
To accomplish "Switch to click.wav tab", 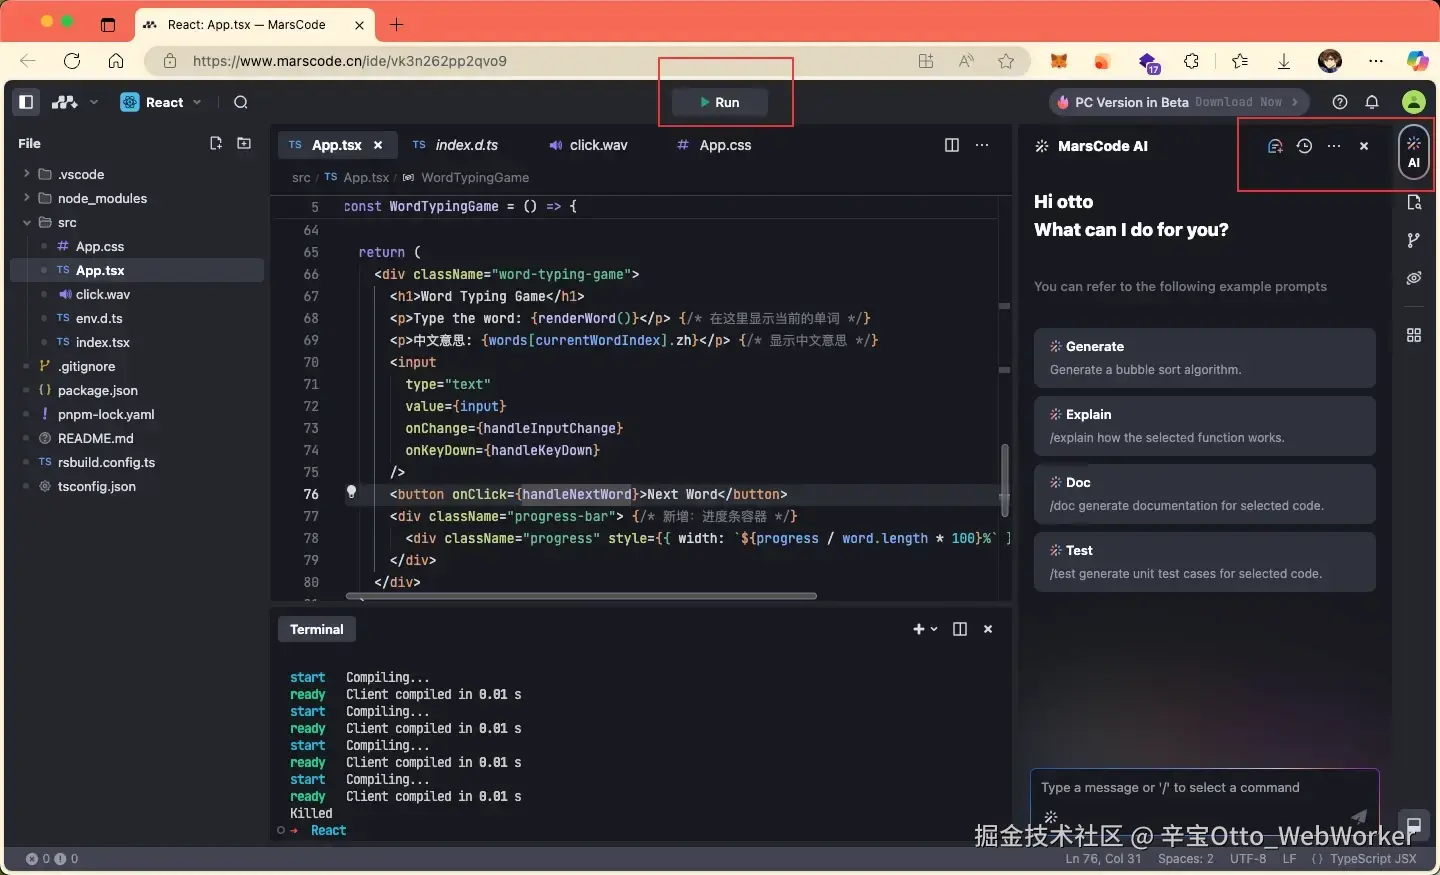I will pos(589,145).
